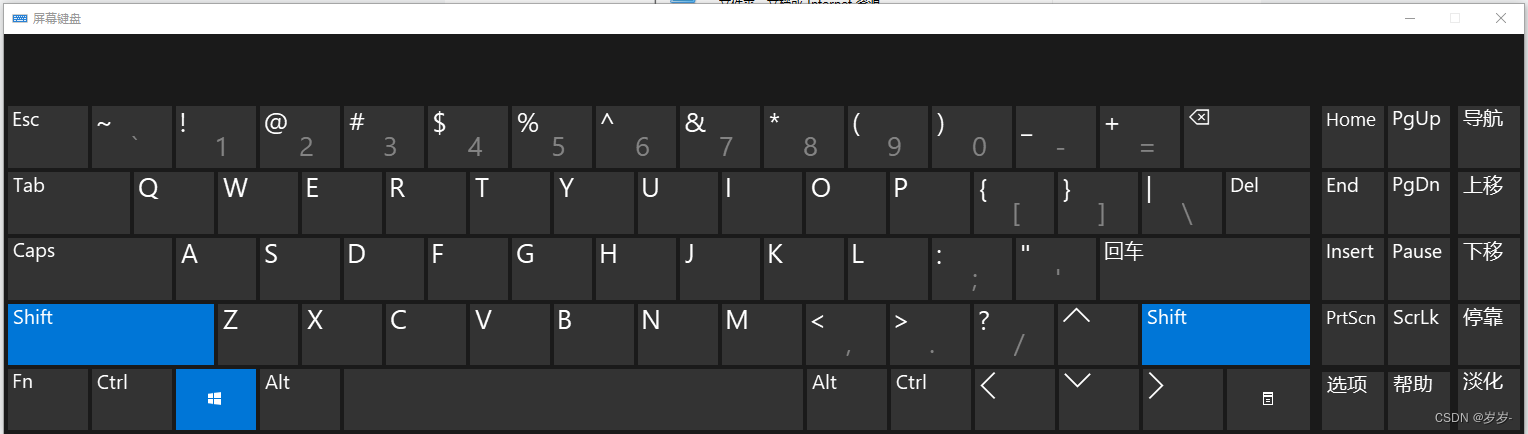Click the on-screen keyboard title icon
Screen dimensions: 1528x434
tap(20, 19)
